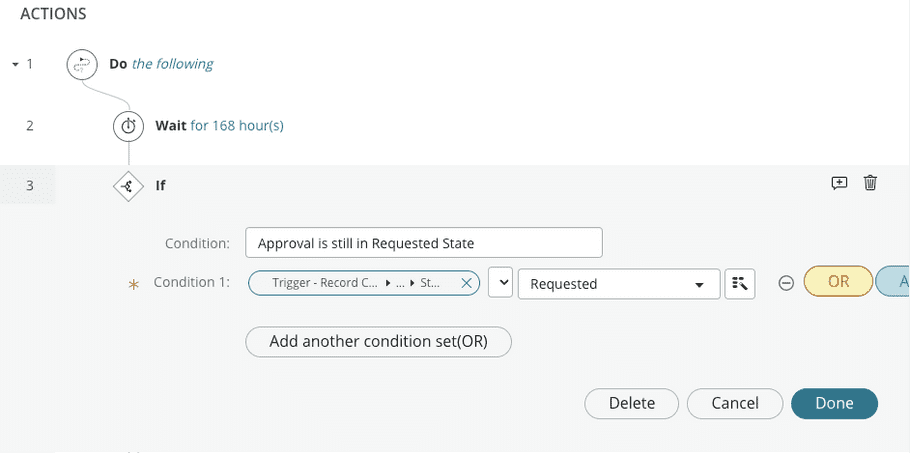The image size is (910, 453).
Task: Remove Condition 1 with the minus icon
Action: [x=786, y=283]
